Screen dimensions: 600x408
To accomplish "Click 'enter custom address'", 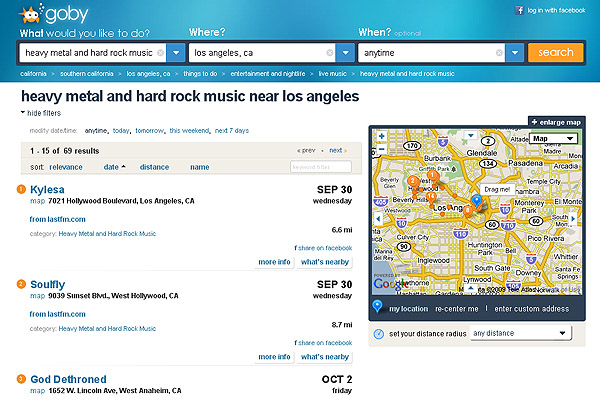I will coord(532,309).
